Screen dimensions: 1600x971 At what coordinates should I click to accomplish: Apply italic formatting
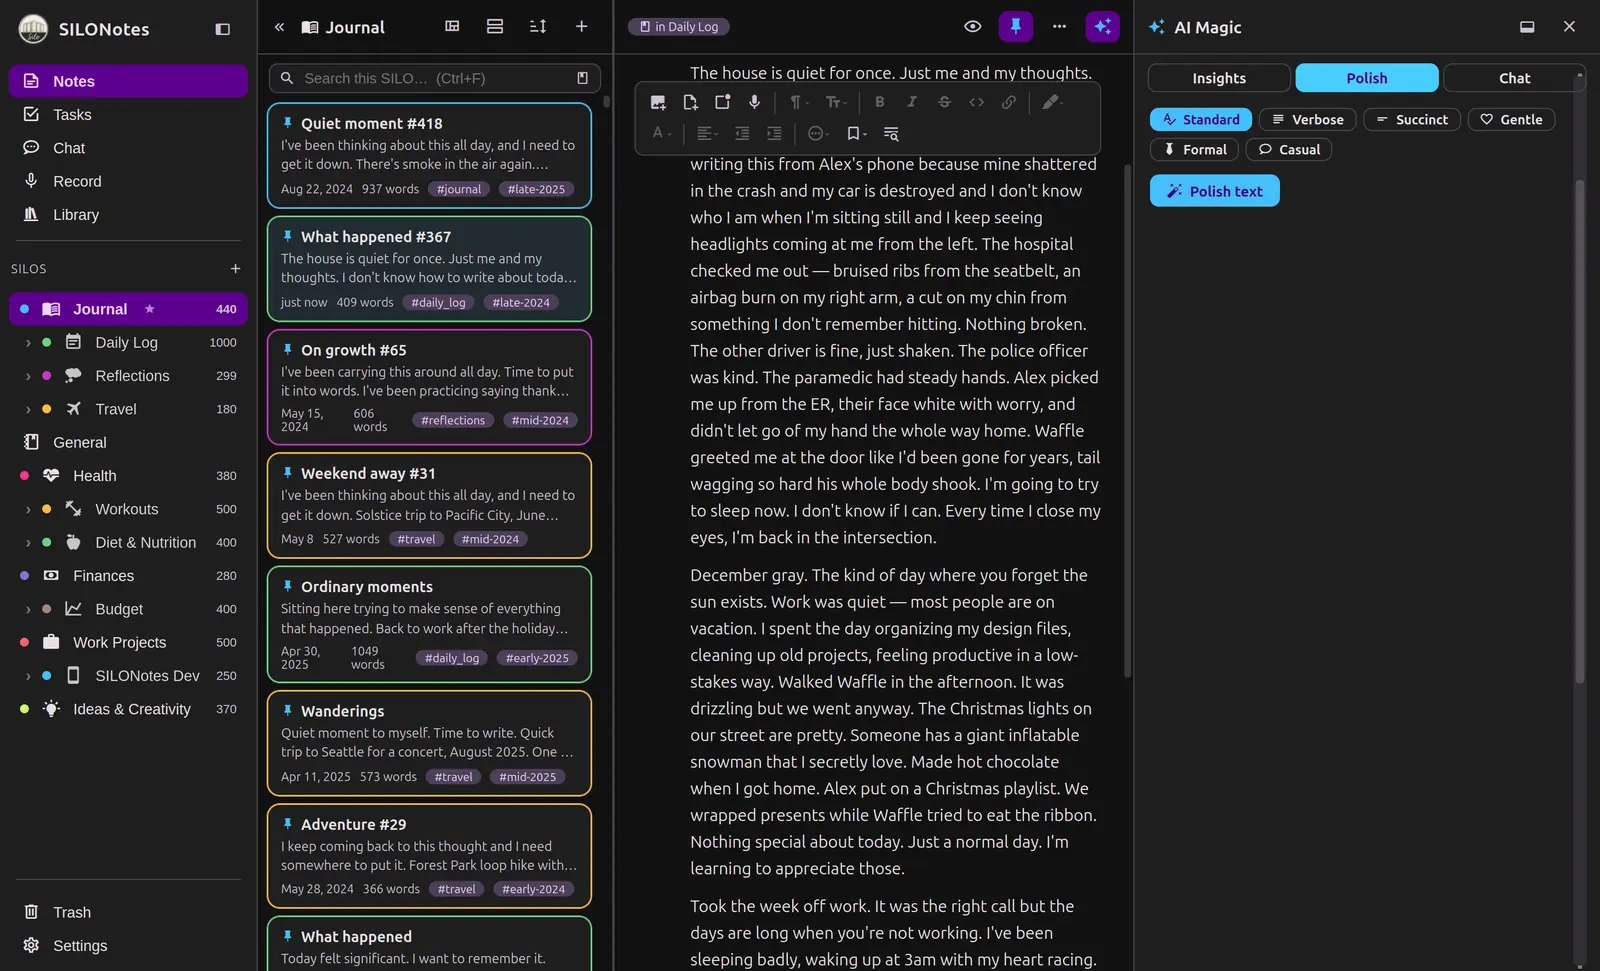click(912, 102)
